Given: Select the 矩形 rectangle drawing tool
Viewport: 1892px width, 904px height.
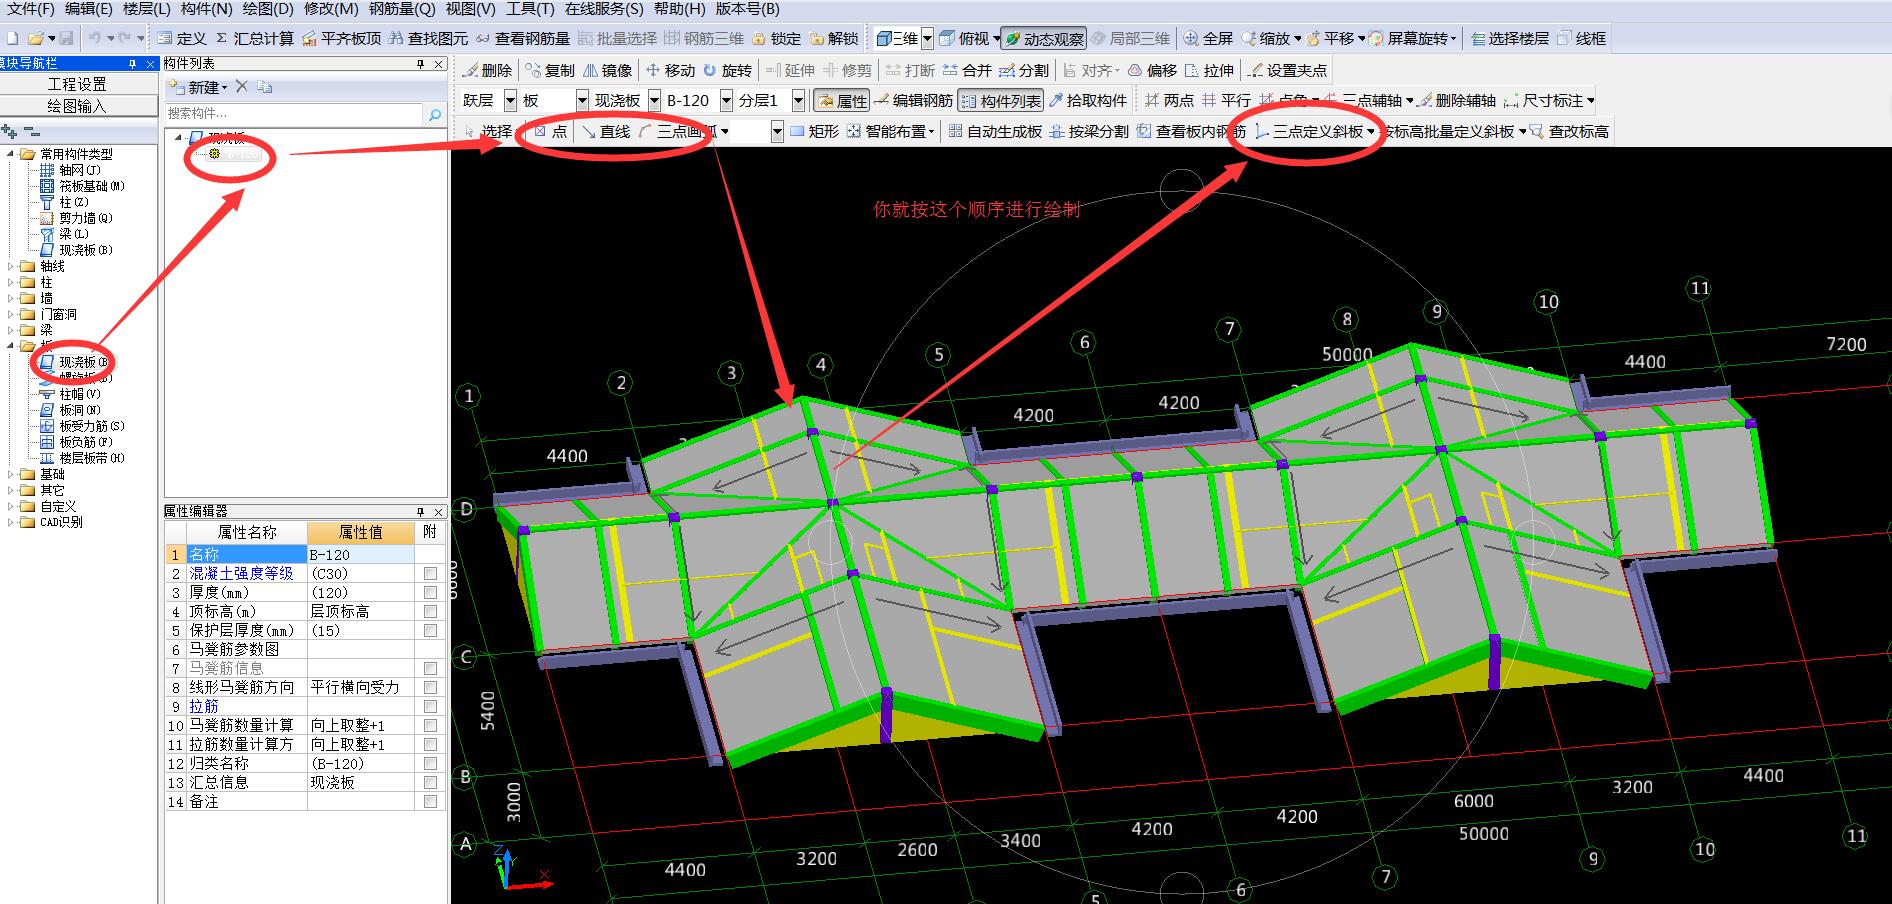Looking at the screenshot, I should 814,131.
